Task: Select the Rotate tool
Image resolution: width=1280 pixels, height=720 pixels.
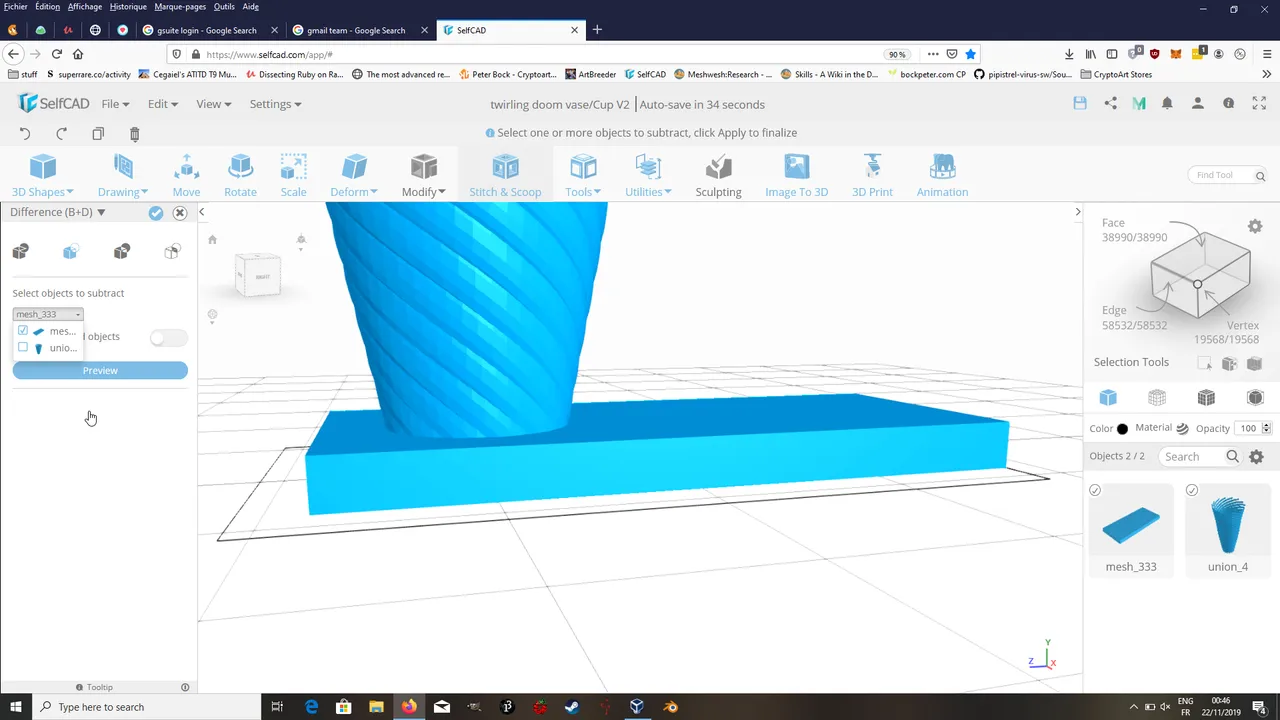Action: pyautogui.click(x=240, y=176)
